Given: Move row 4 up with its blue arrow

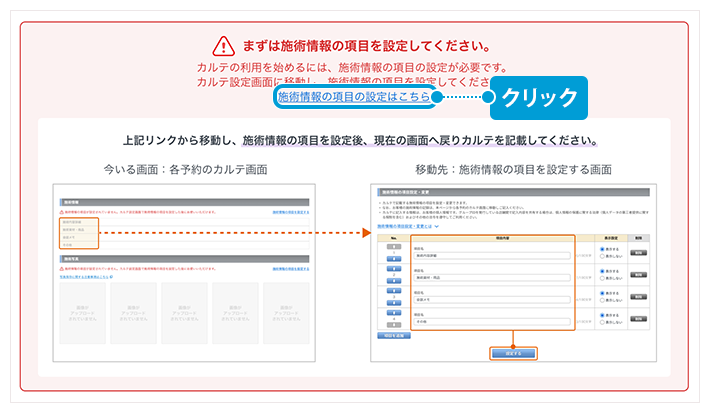Looking at the screenshot, I should pos(394,313).
